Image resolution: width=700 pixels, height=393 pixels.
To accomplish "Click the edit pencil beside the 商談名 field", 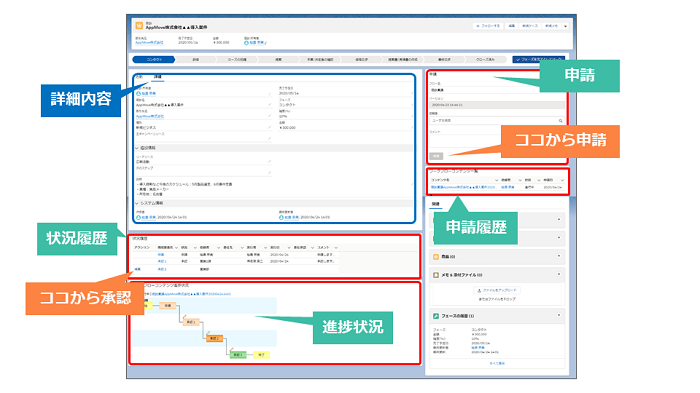I will (x=269, y=105).
